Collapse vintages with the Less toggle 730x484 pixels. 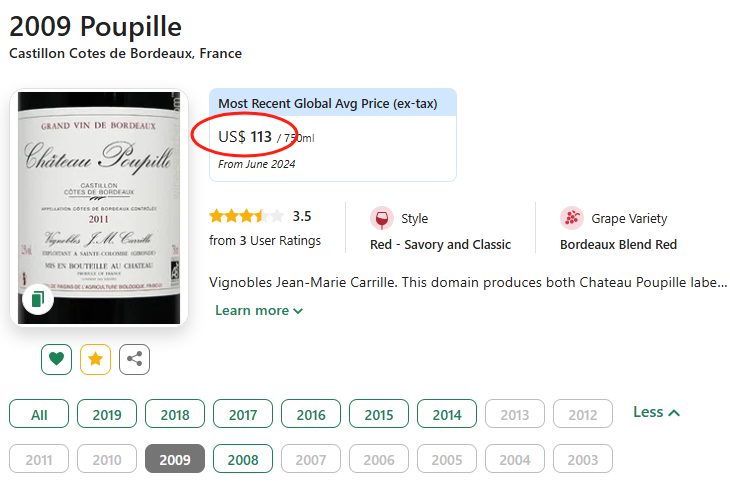pos(656,412)
